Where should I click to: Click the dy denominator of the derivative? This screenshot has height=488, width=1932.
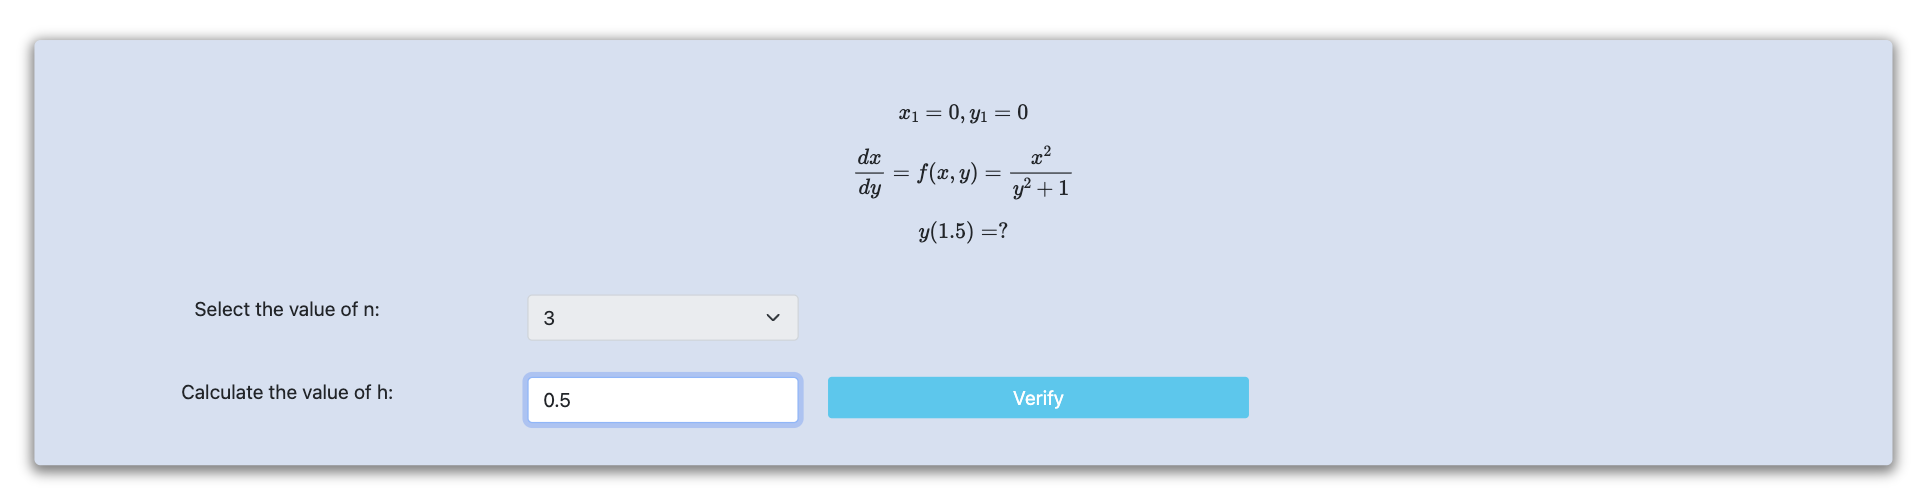point(869,189)
